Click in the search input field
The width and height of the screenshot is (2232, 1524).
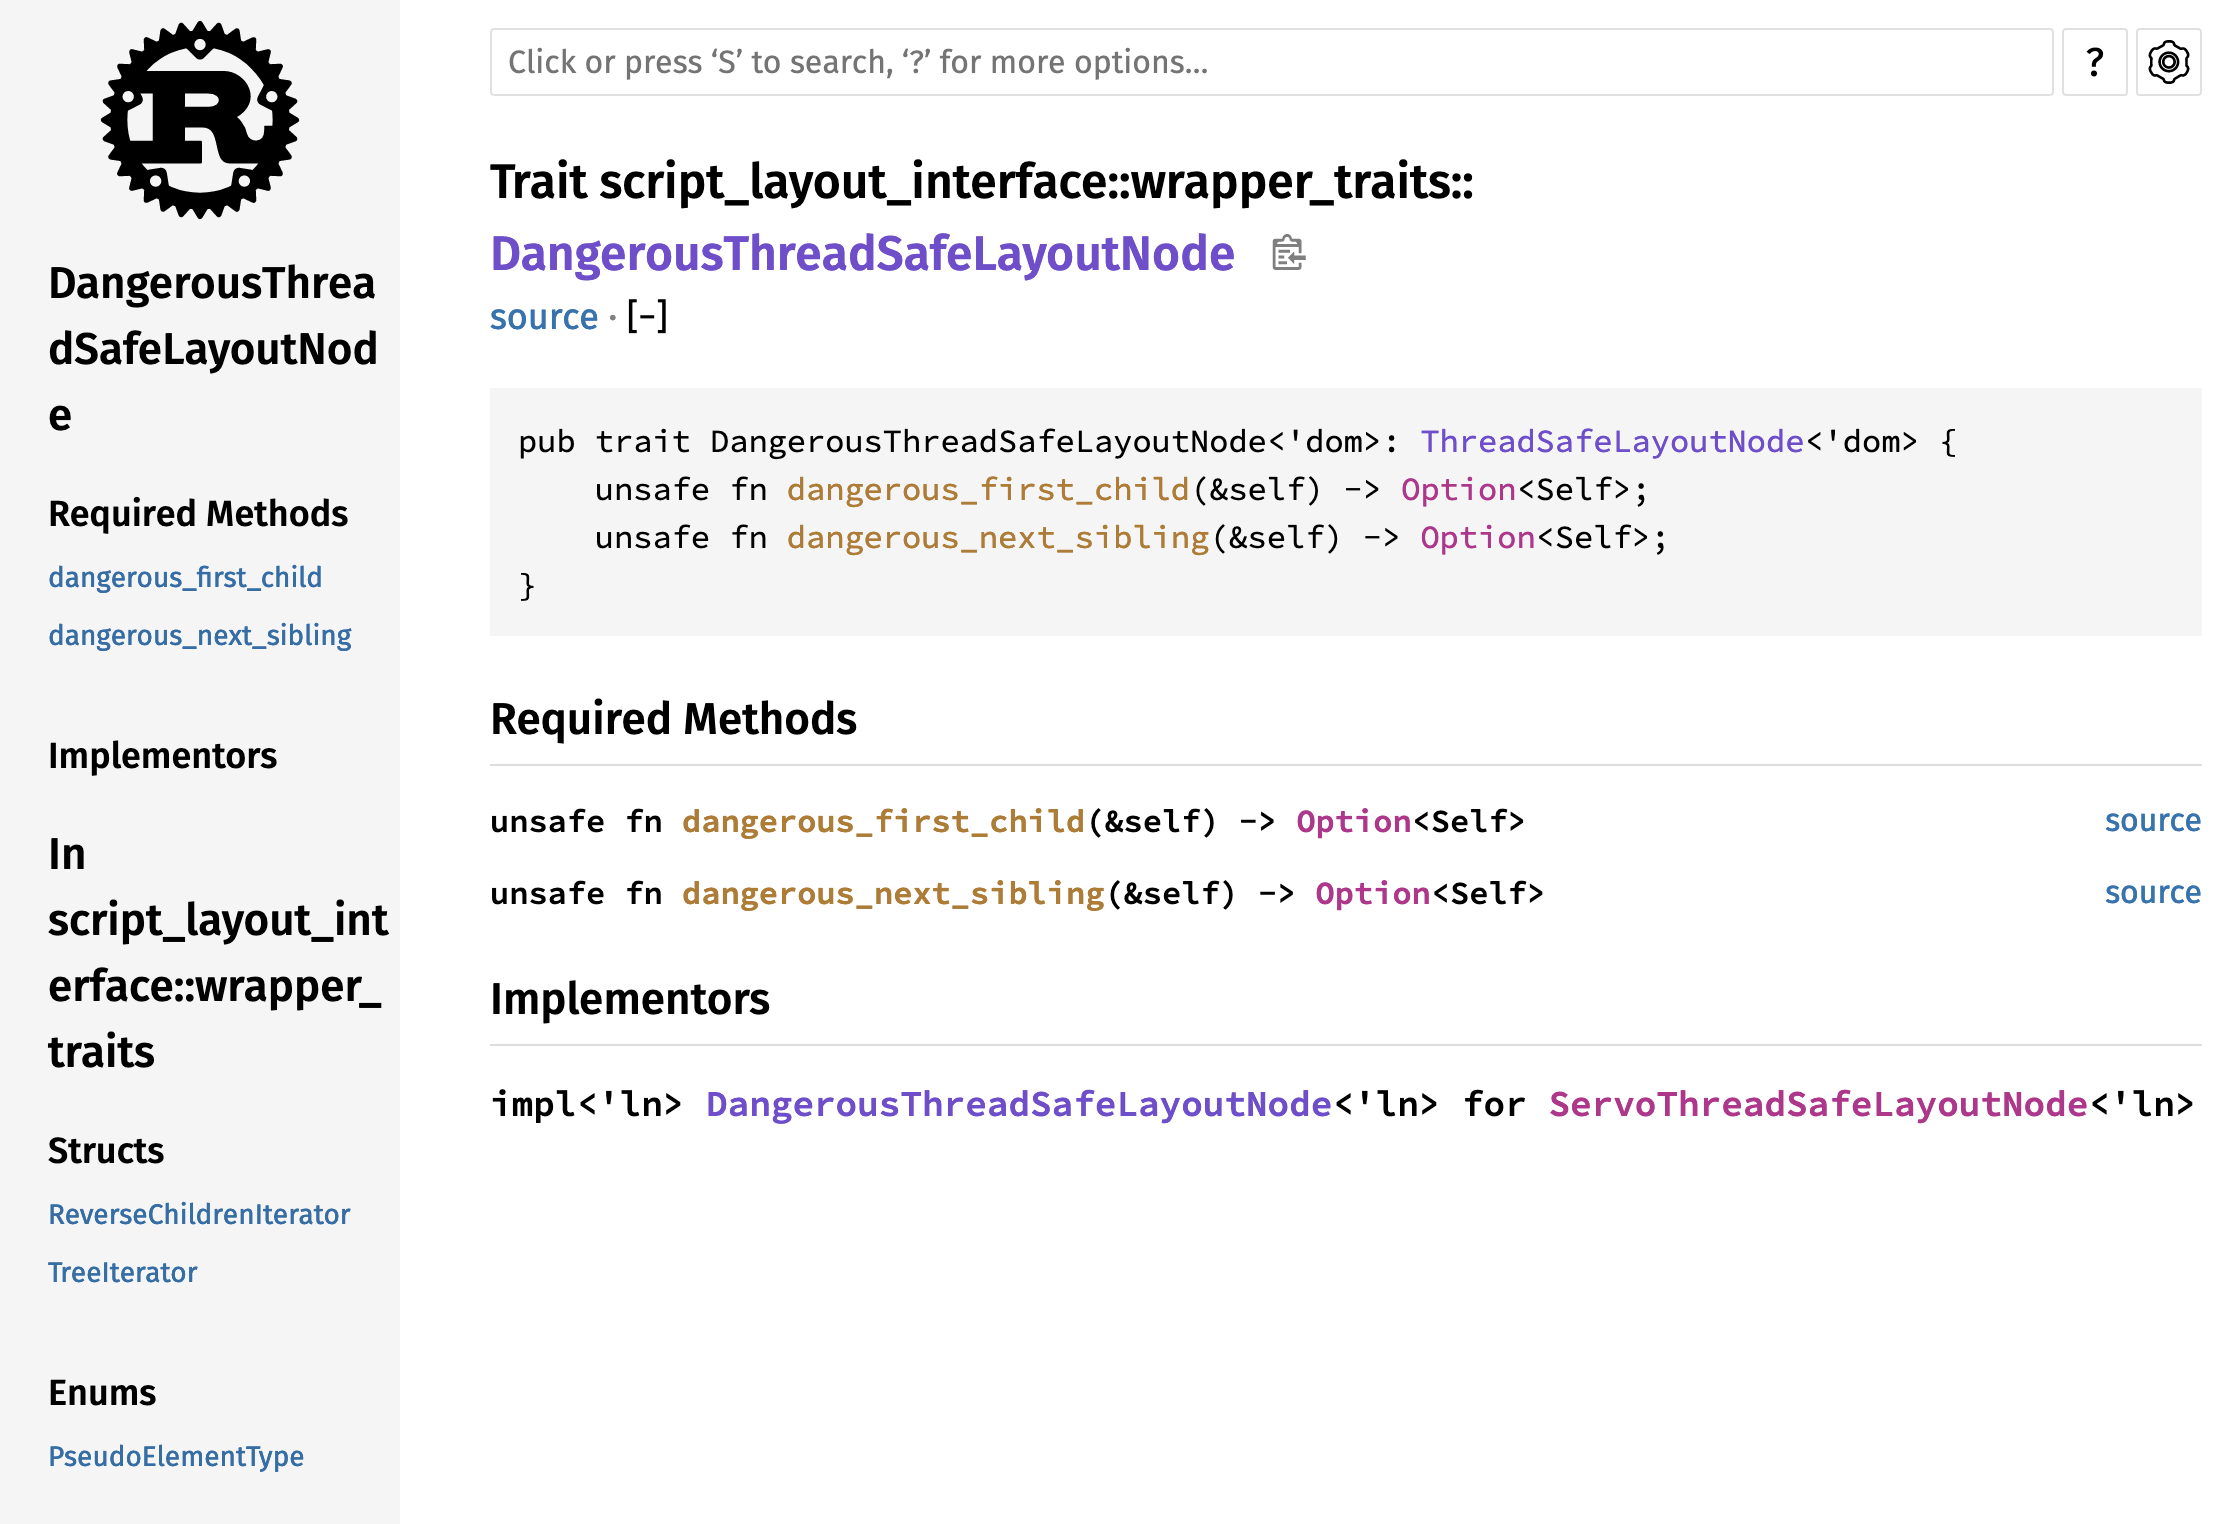point(1270,62)
